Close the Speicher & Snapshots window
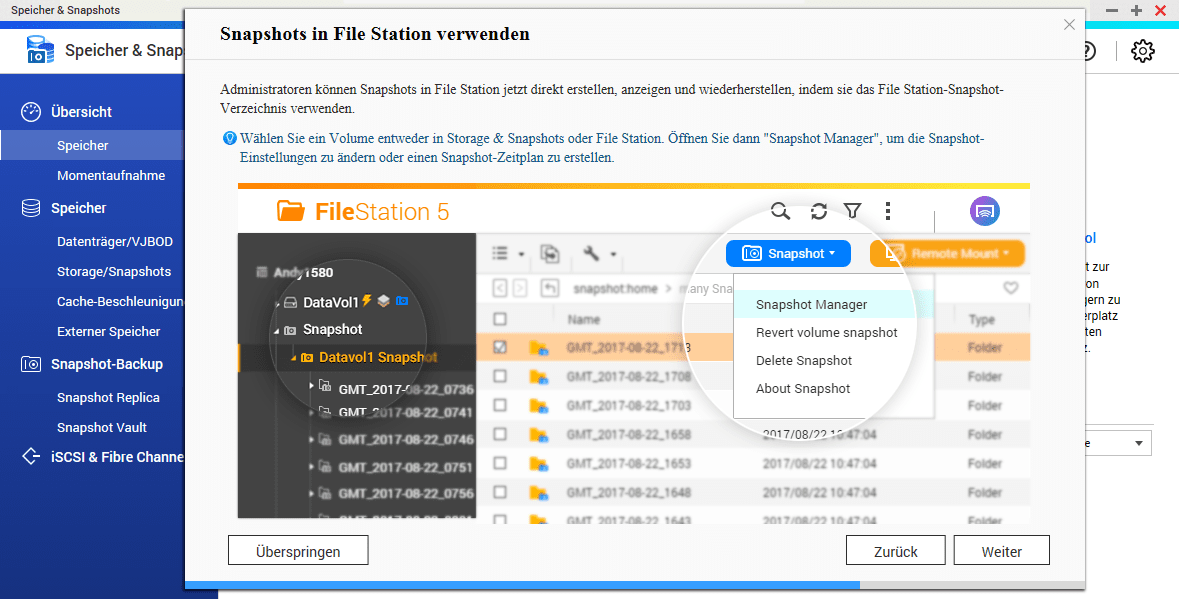Image resolution: width=1179 pixels, height=599 pixels. pos(1160,11)
